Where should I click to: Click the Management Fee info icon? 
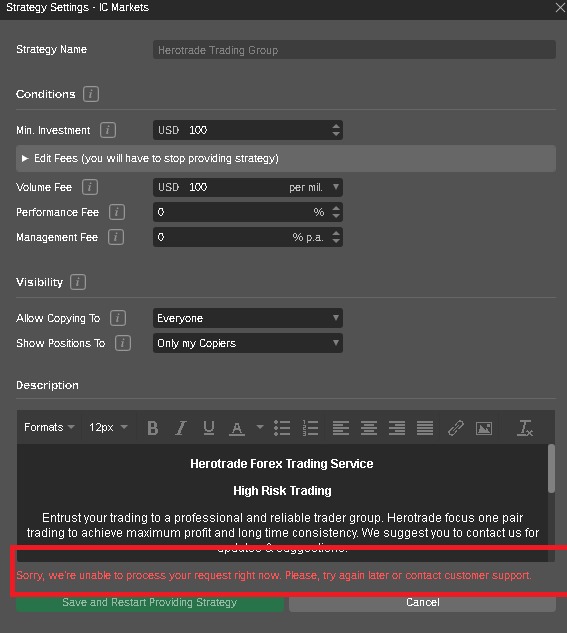[x=116, y=237]
